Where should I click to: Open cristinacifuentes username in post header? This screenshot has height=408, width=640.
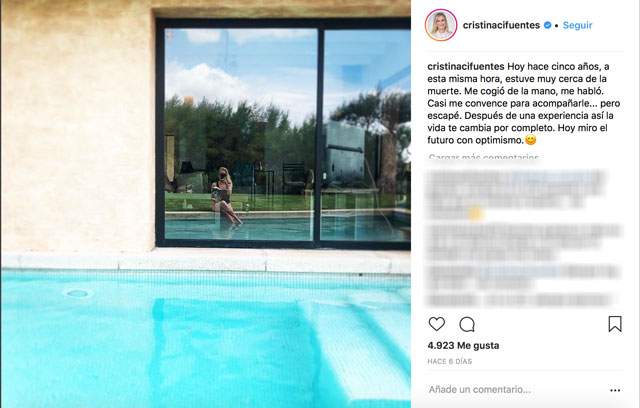point(501,25)
